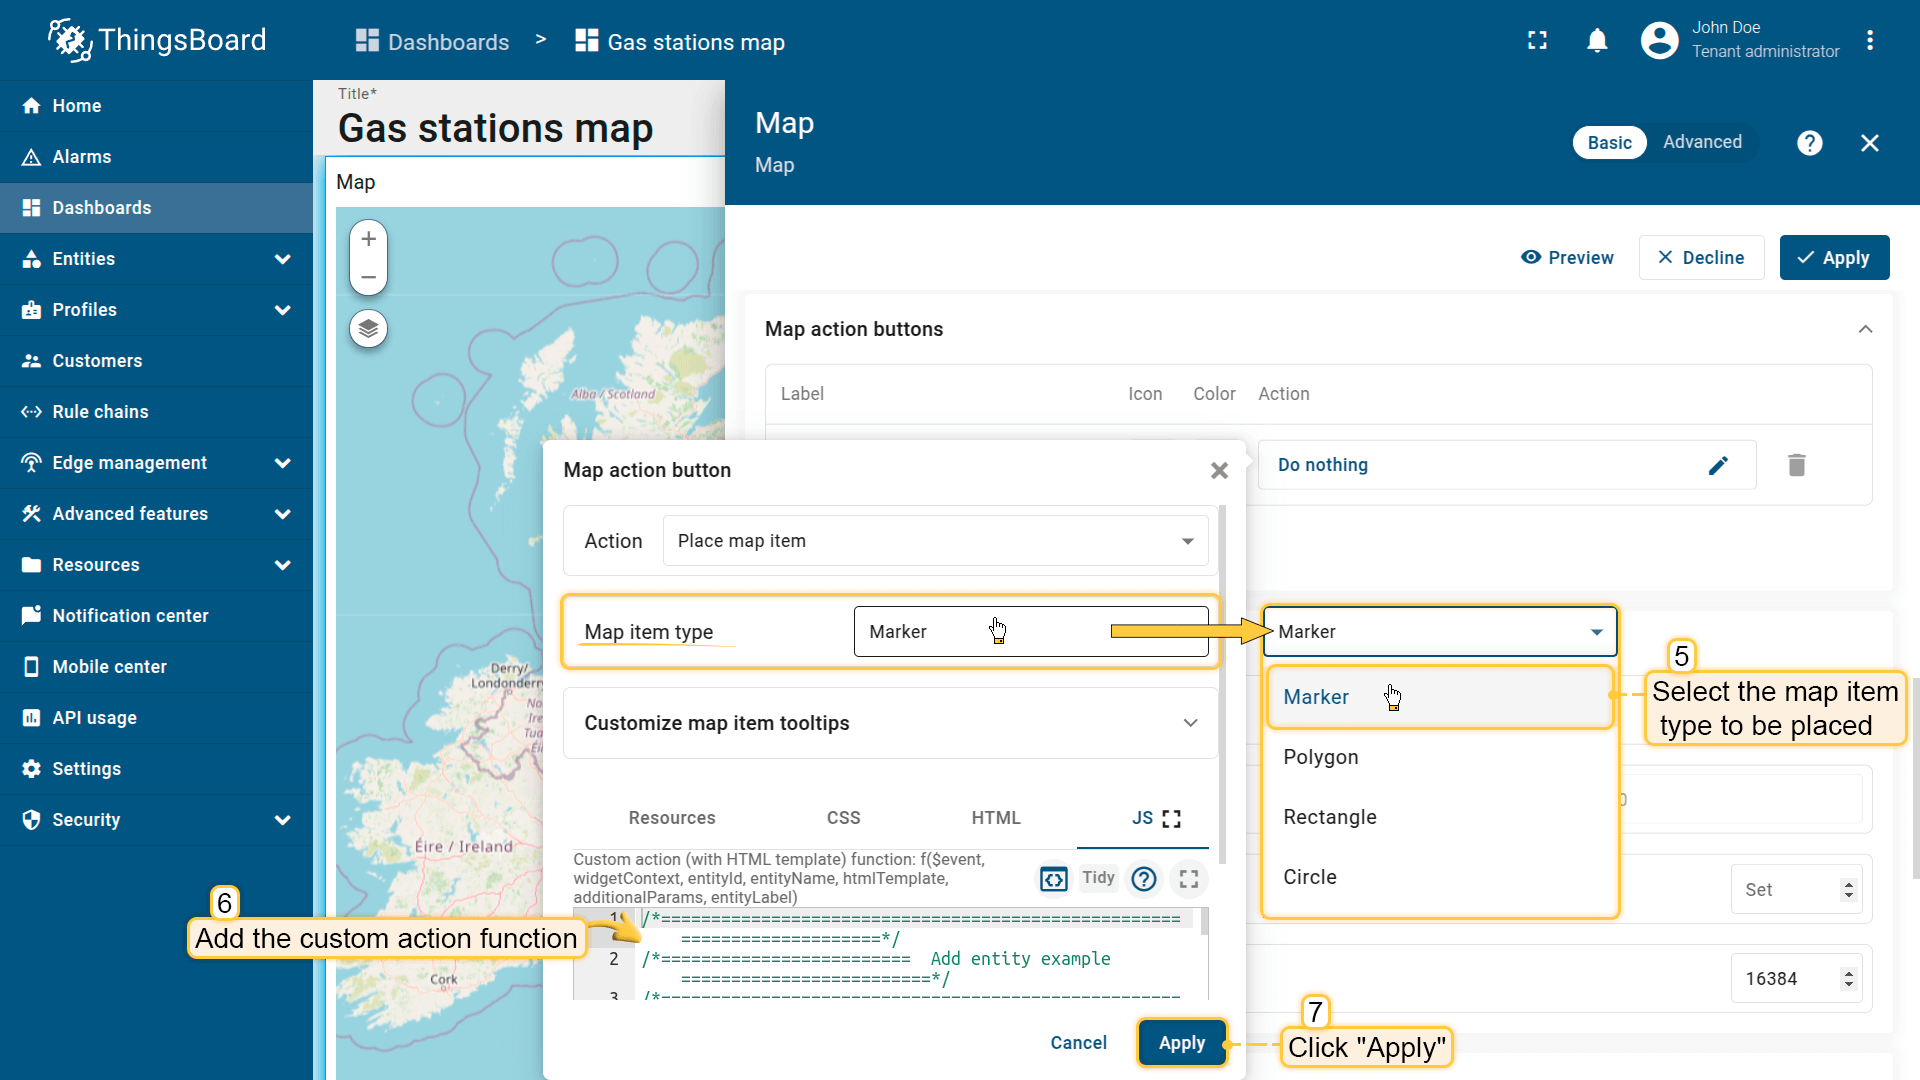Click Apply in Map action button dialog
Screen dimensions: 1920x1080
pyautogui.click(x=1181, y=1043)
